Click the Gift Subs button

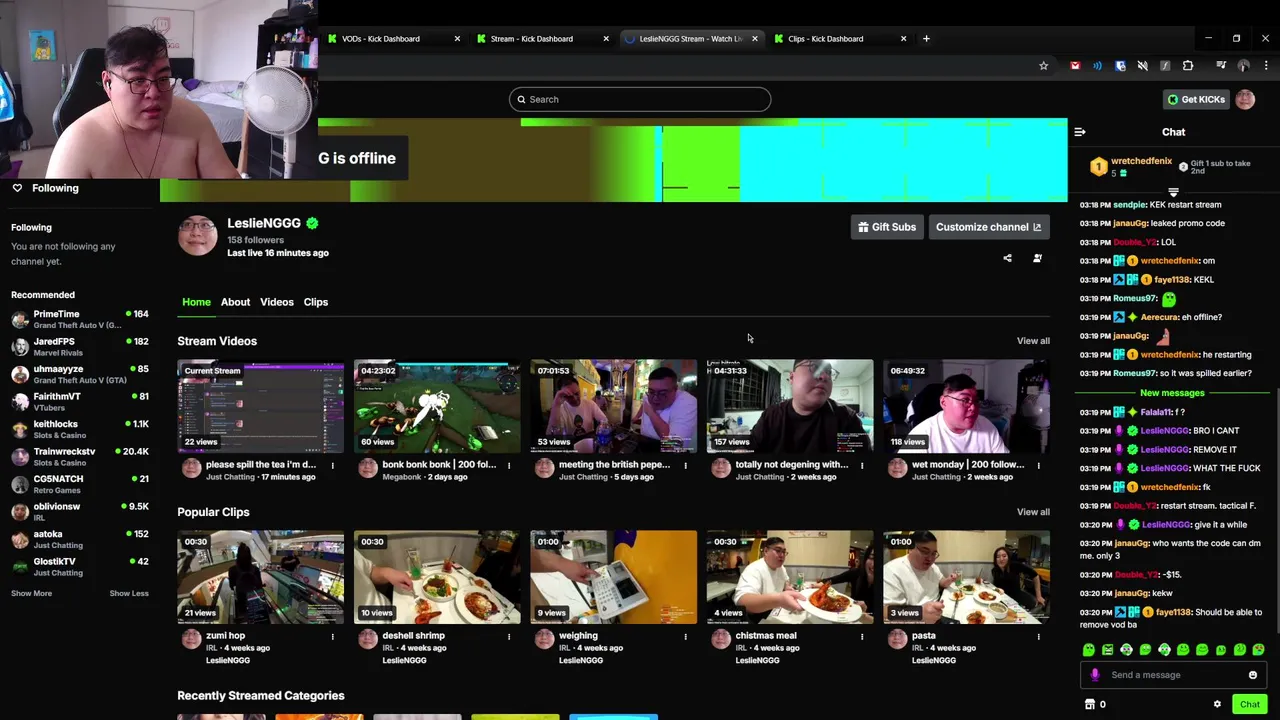[886, 227]
